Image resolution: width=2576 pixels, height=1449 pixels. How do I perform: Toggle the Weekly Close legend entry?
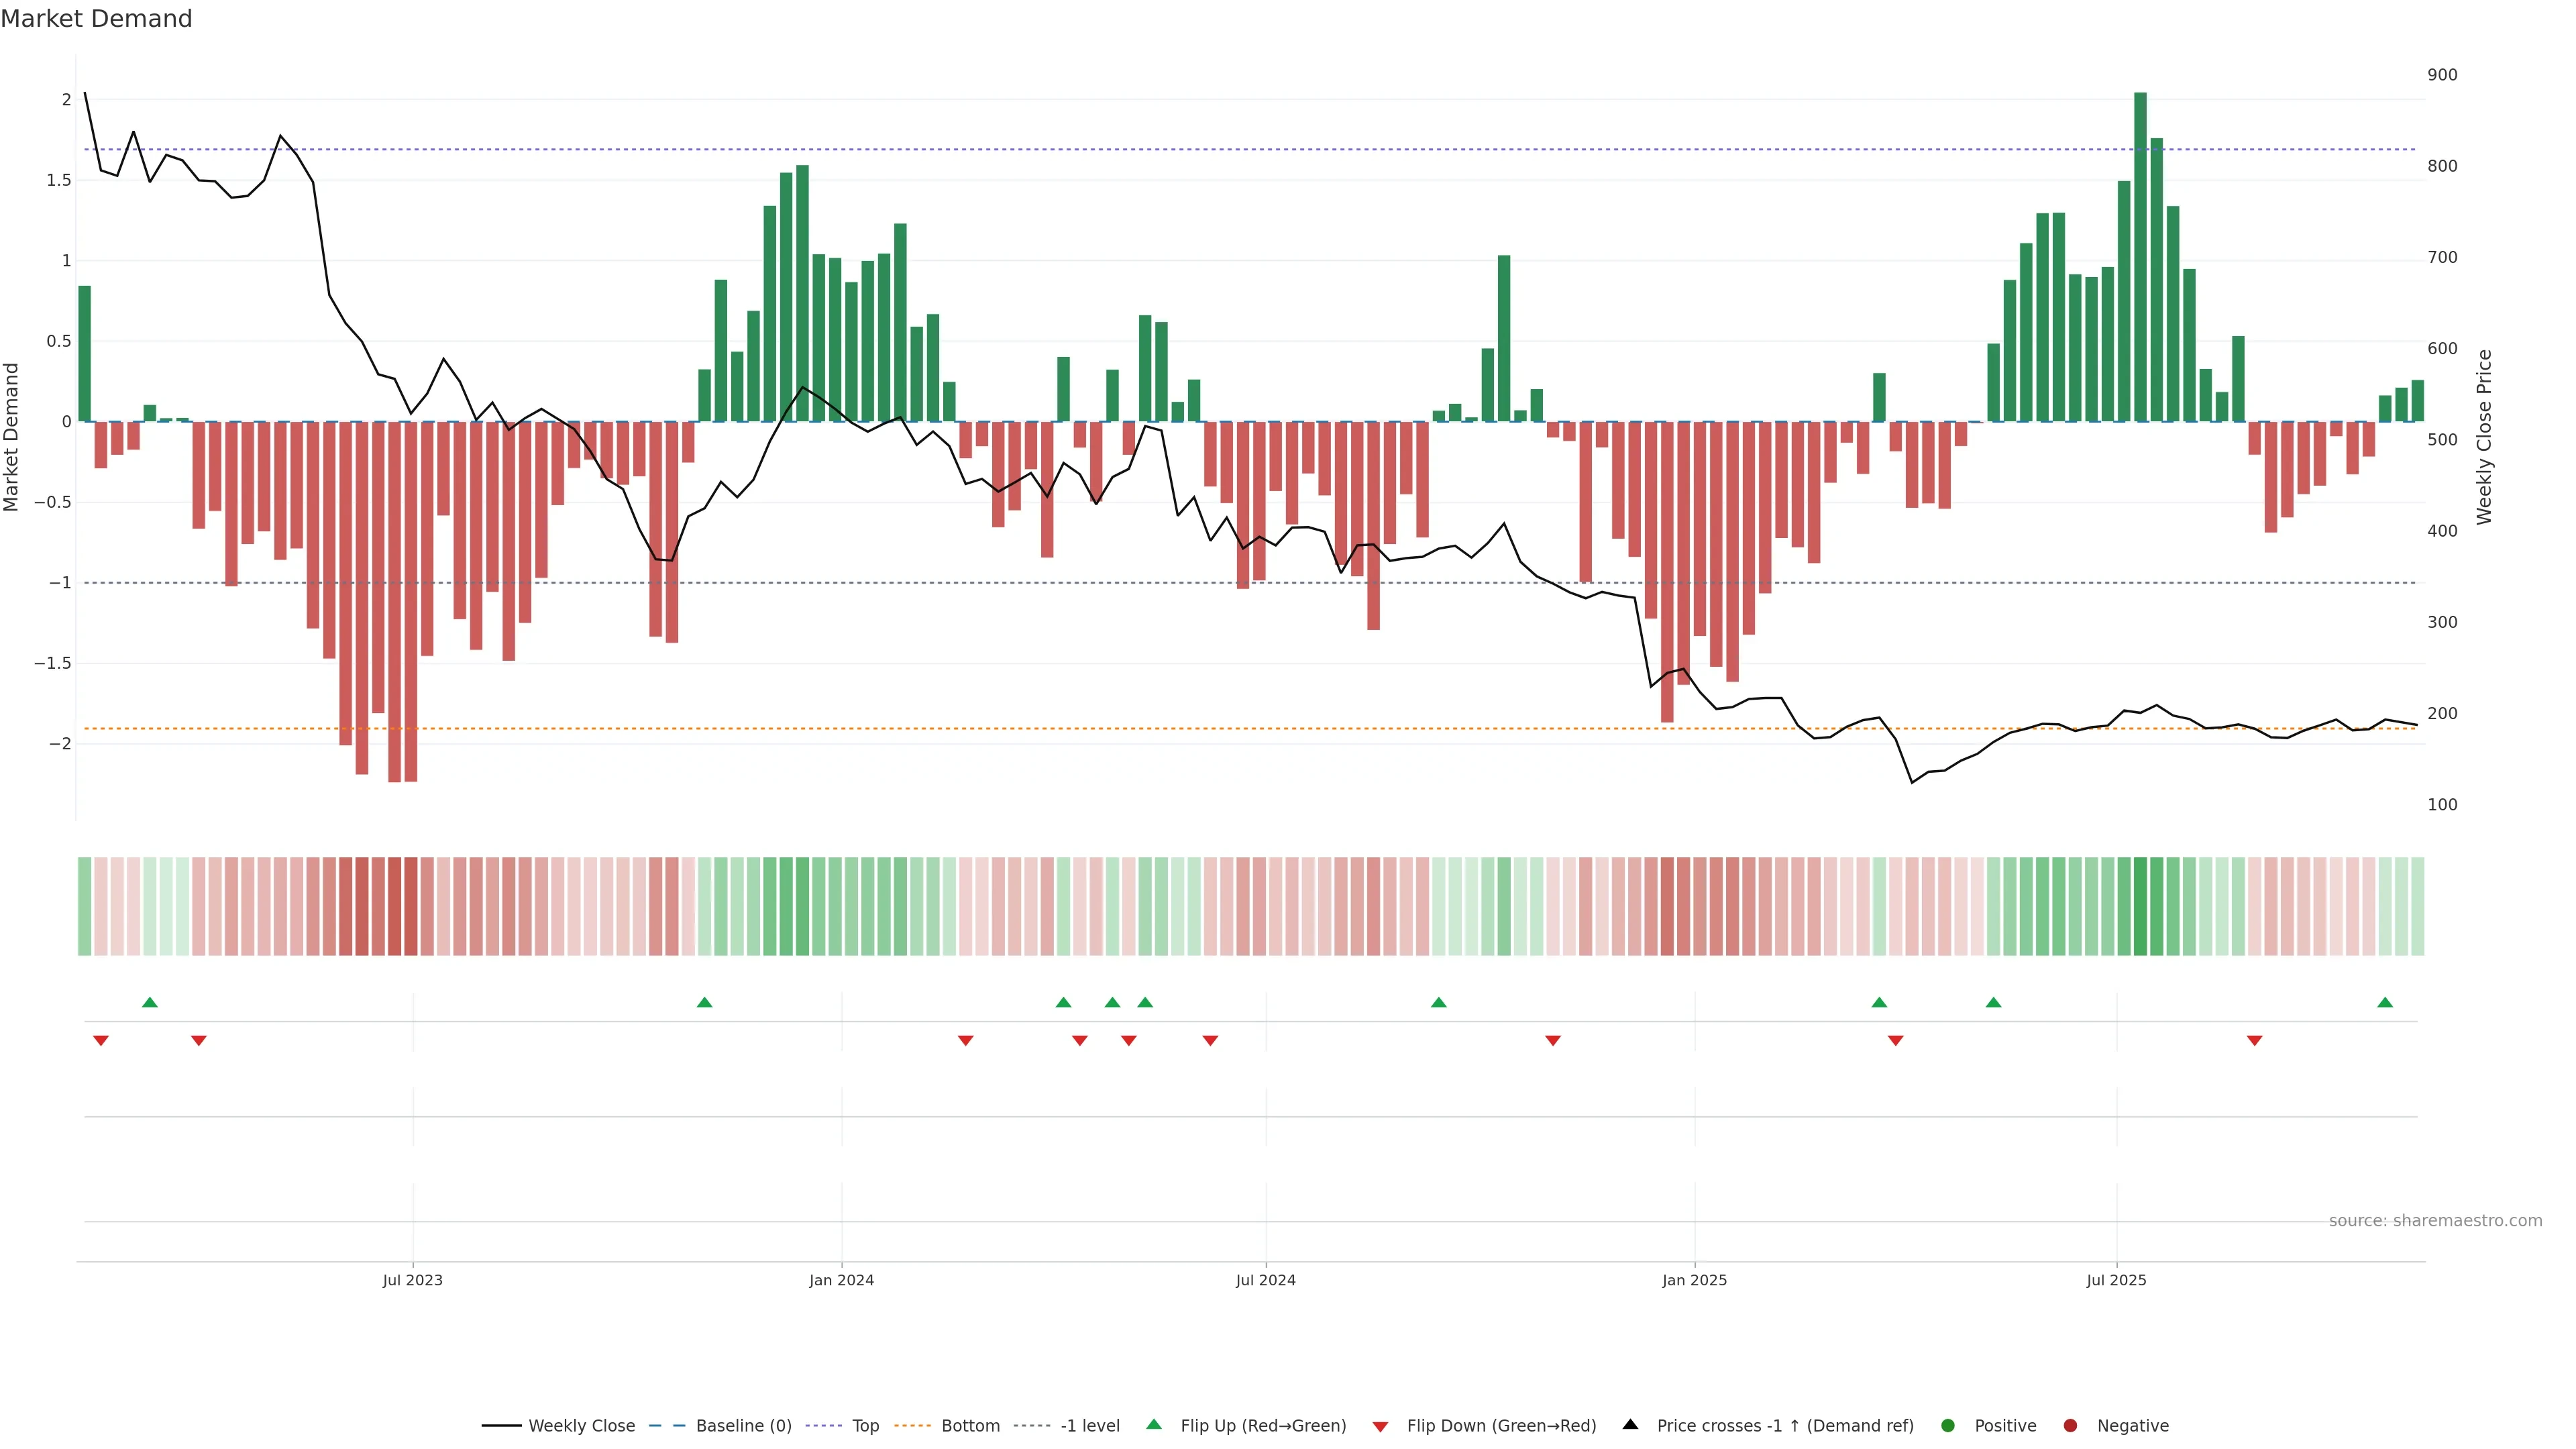581,1425
